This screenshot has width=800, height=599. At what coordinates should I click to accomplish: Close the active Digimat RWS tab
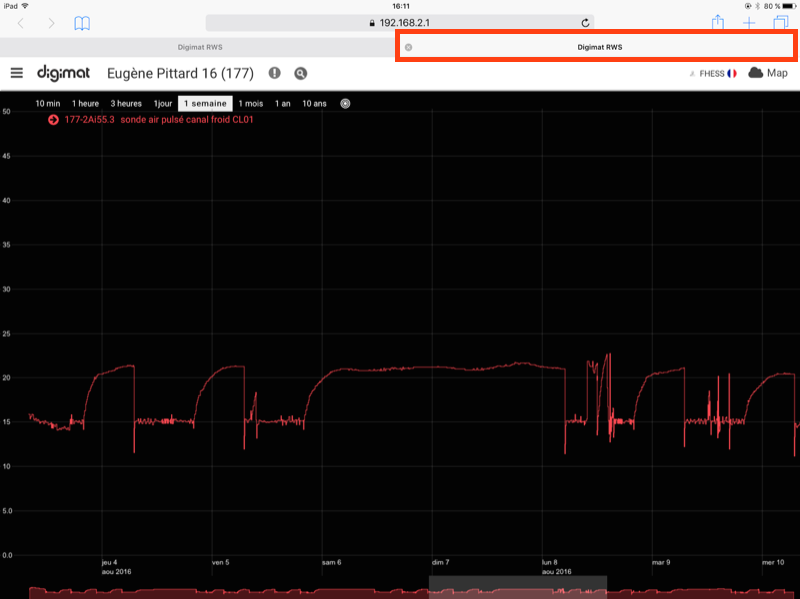(x=408, y=47)
